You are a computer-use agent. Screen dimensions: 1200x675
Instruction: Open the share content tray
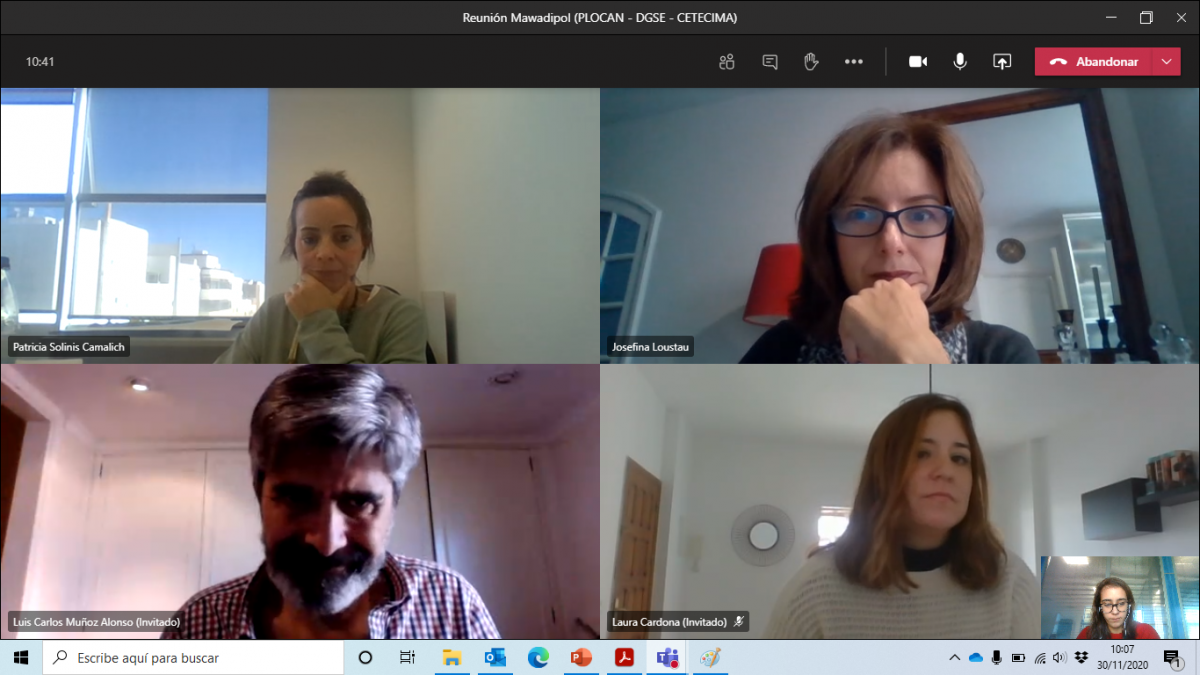tap(1002, 62)
